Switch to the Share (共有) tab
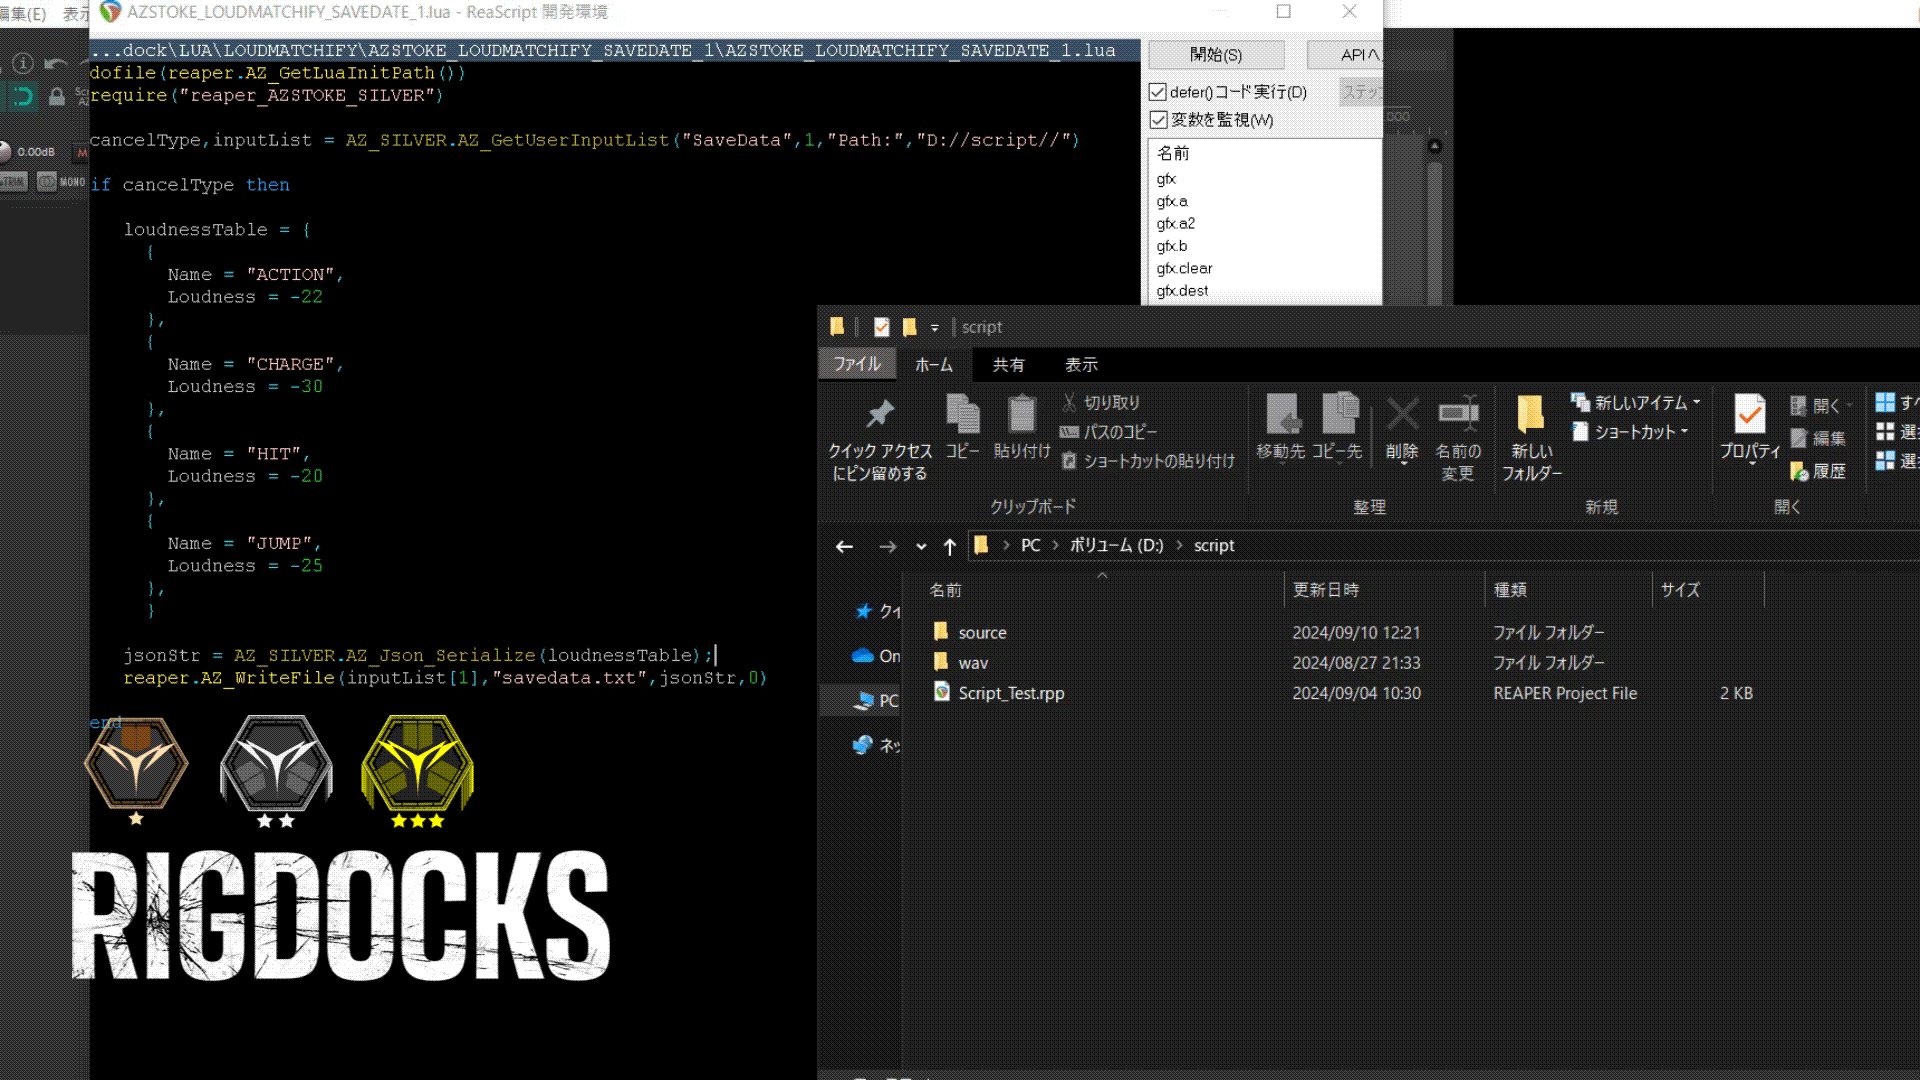 1008,365
